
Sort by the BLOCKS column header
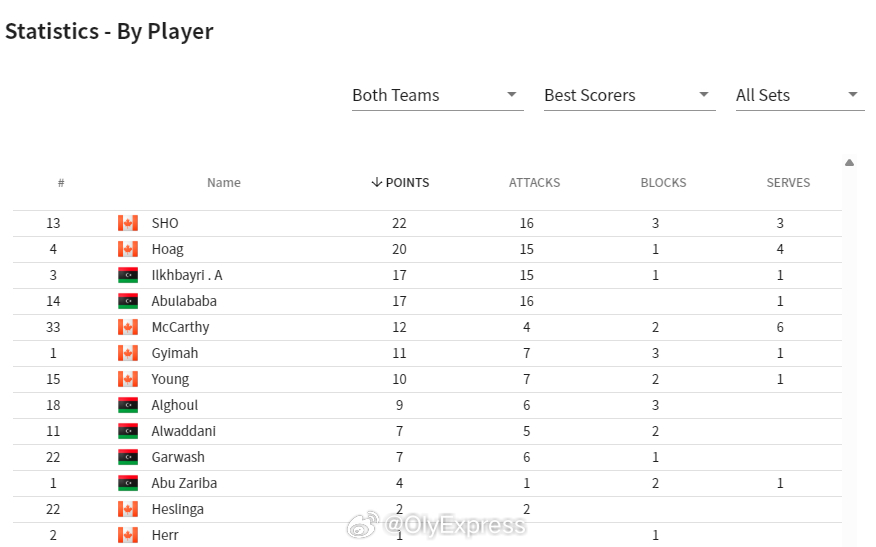click(663, 183)
